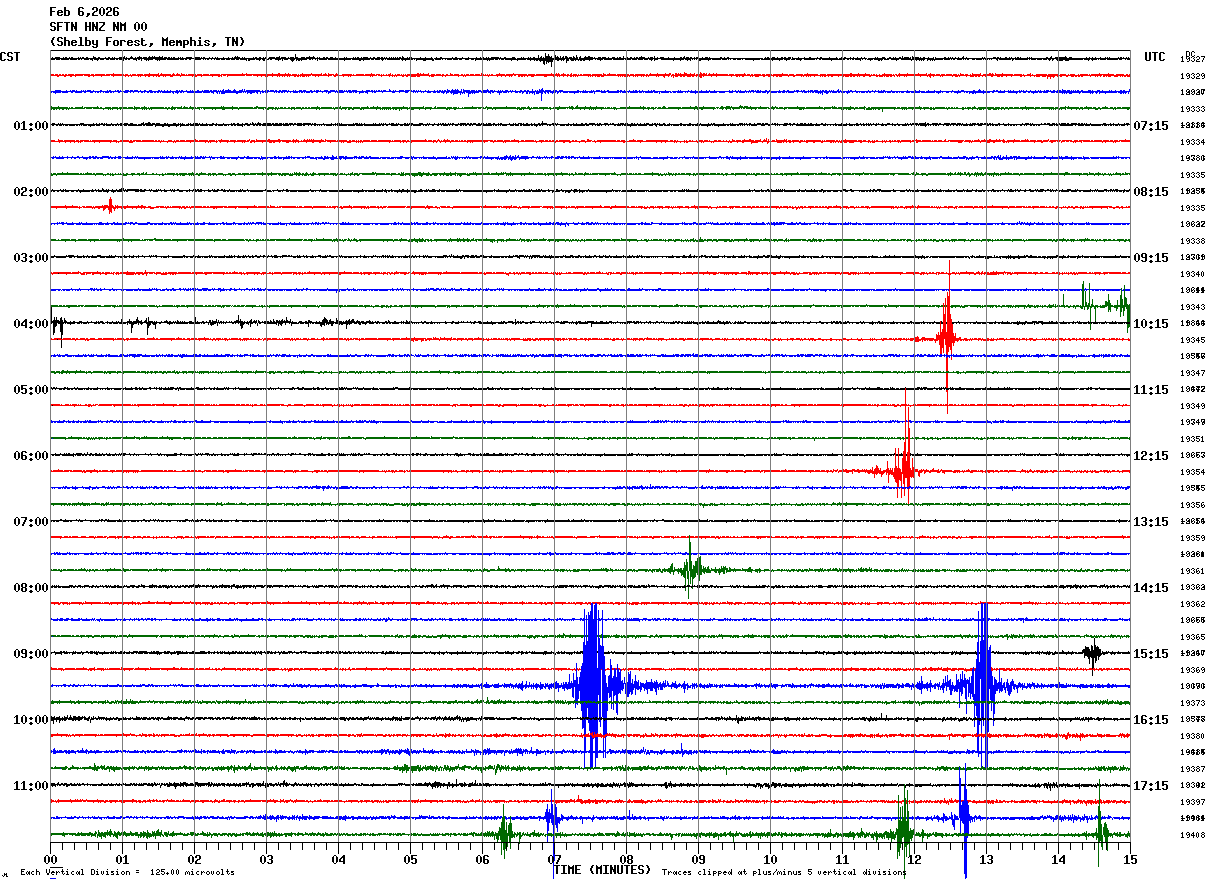Click the Feb 6,2026 date header

click(x=84, y=12)
